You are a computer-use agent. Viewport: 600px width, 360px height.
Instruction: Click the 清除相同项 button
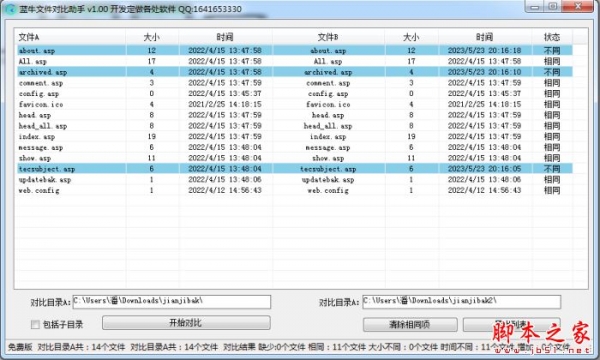(x=409, y=324)
